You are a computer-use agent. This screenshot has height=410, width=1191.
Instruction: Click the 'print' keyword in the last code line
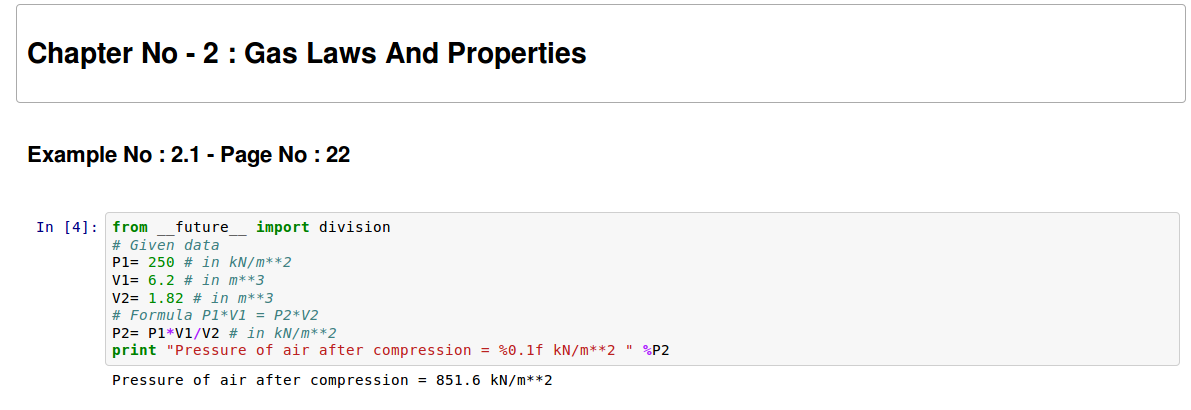coord(134,350)
